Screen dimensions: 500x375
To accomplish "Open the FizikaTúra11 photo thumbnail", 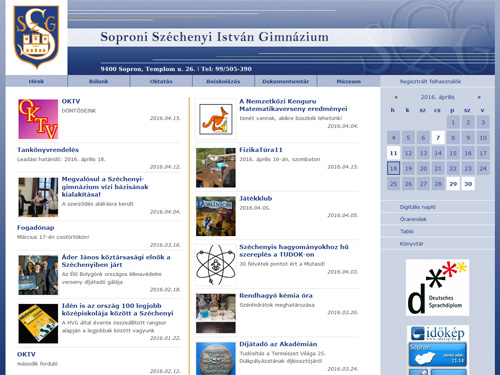I will coord(216,168).
